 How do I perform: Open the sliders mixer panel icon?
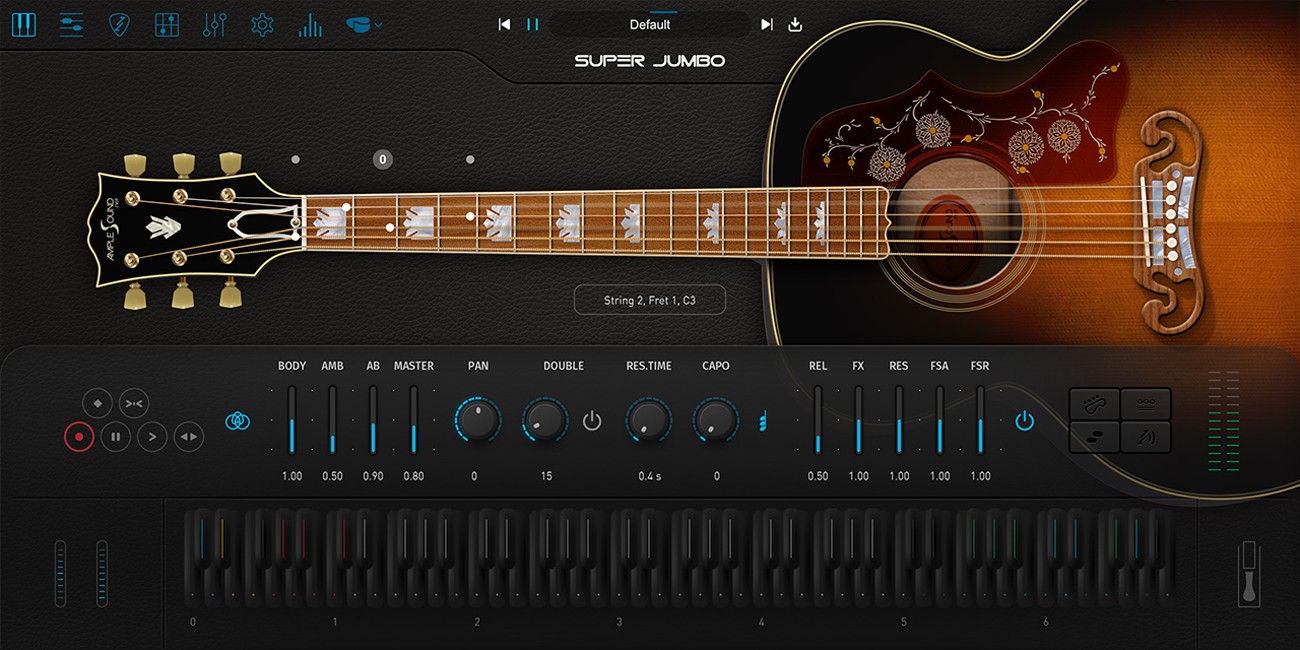click(71, 24)
